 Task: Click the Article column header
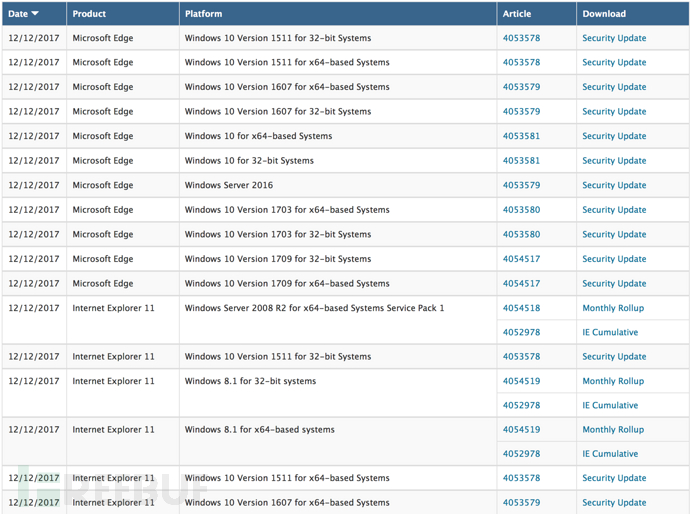(x=517, y=14)
